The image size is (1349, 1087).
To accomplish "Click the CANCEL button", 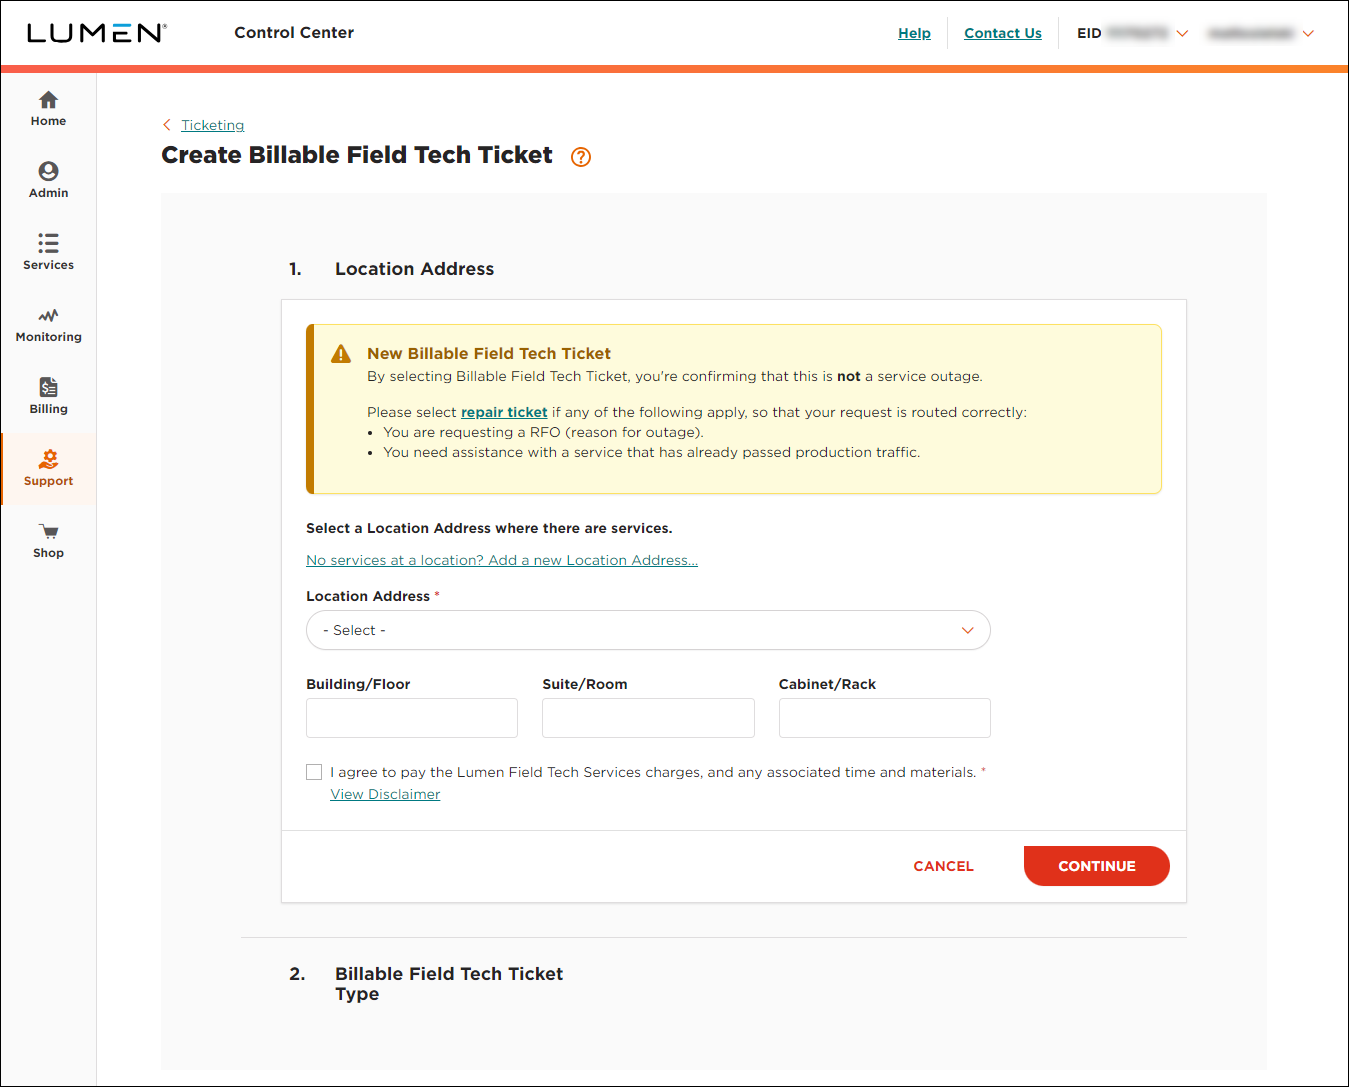I will point(943,866).
